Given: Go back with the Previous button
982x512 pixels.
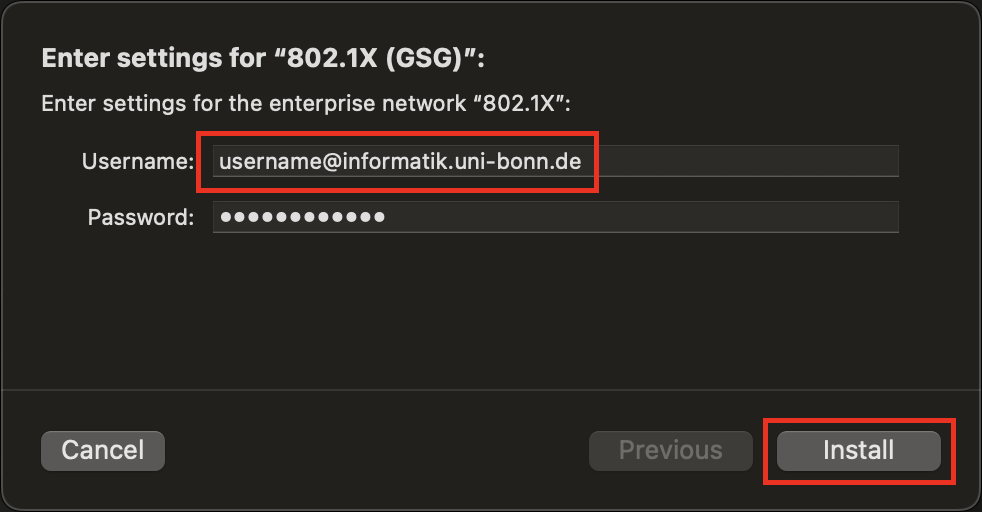Looking at the screenshot, I should 670,450.
